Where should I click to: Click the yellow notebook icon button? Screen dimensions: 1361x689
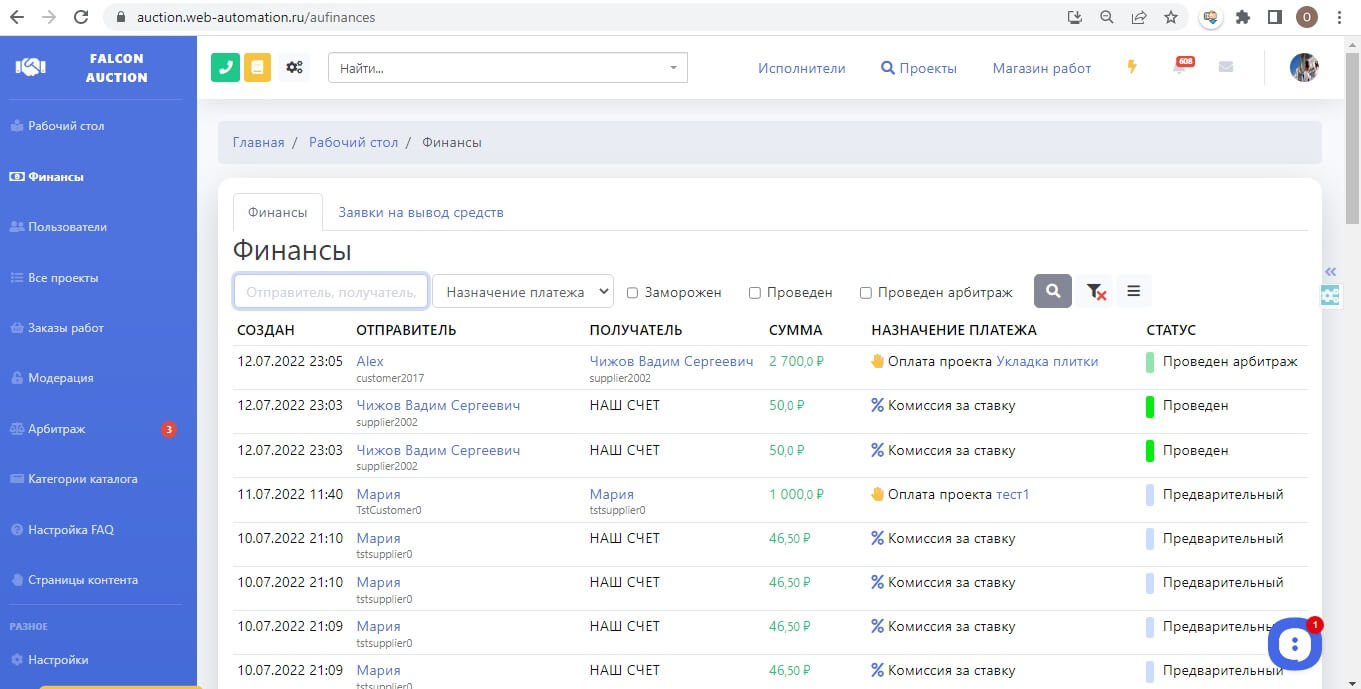(x=258, y=68)
